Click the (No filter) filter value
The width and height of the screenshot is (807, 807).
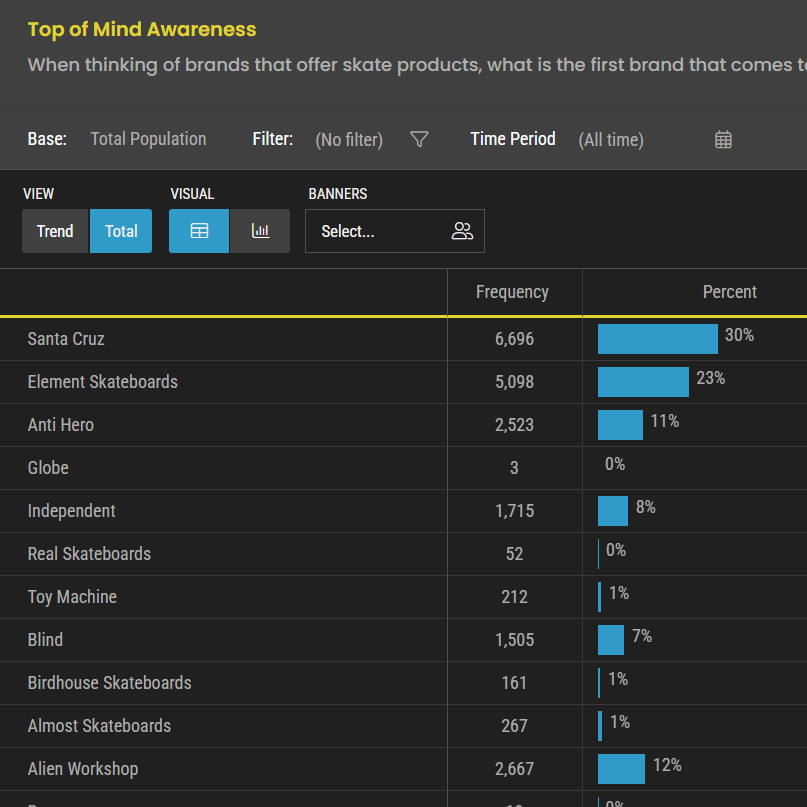click(x=349, y=139)
